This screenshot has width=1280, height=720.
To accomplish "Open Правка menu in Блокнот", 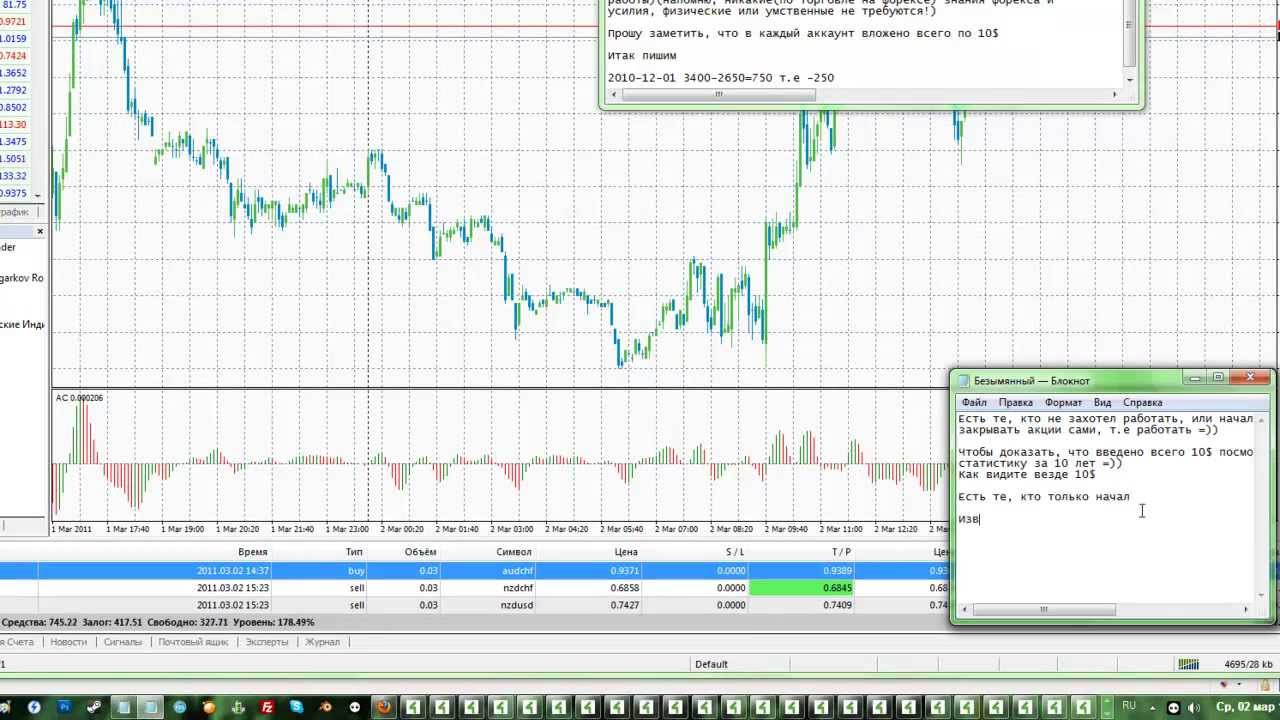I will pos(1015,402).
